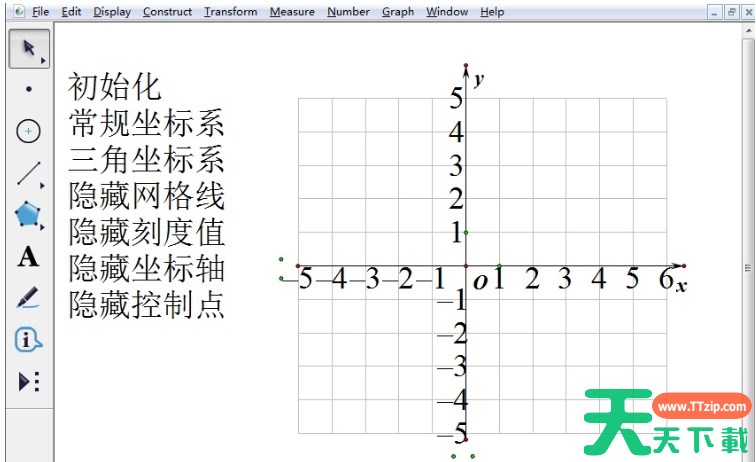Screen dimensions: 756x462
Task: Expand the Straightedge tool flyout triangle
Action: [43, 185]
